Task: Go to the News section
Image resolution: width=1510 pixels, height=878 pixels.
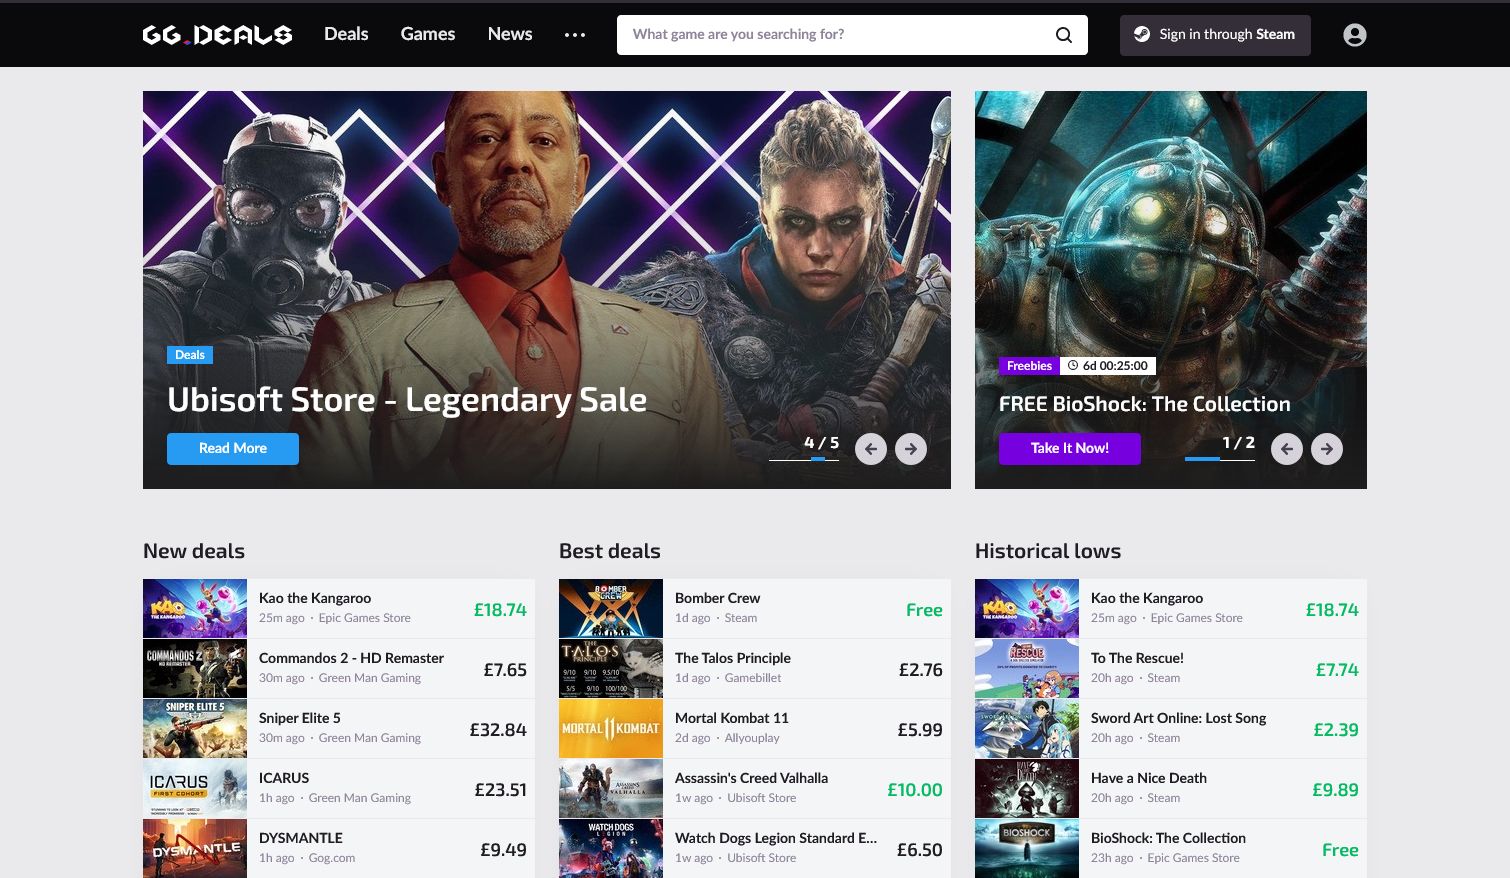Action: pos(510,34)
